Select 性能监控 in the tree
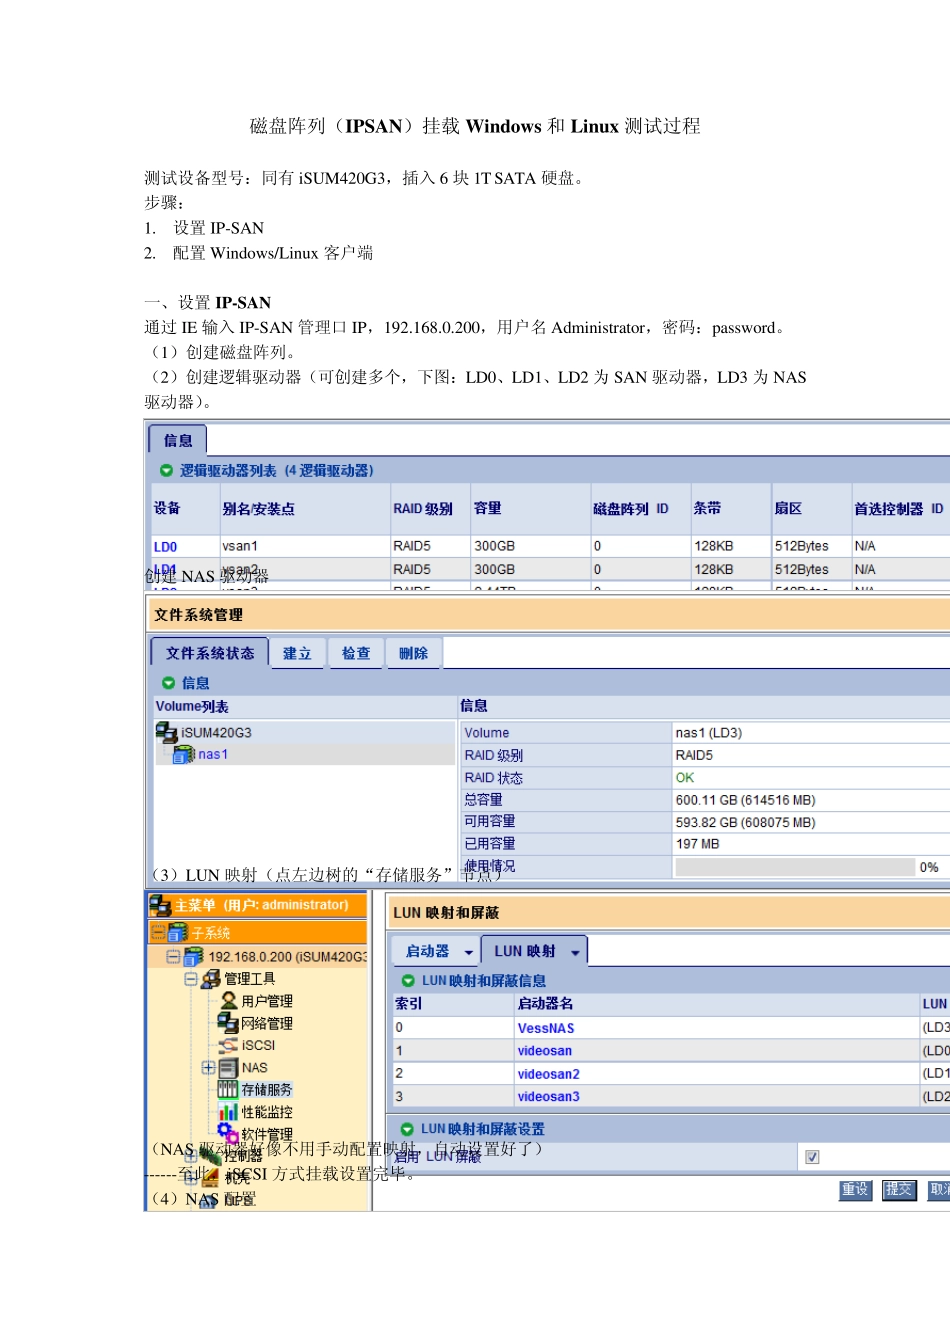 pyautogui.click(x=267, y=1112)
